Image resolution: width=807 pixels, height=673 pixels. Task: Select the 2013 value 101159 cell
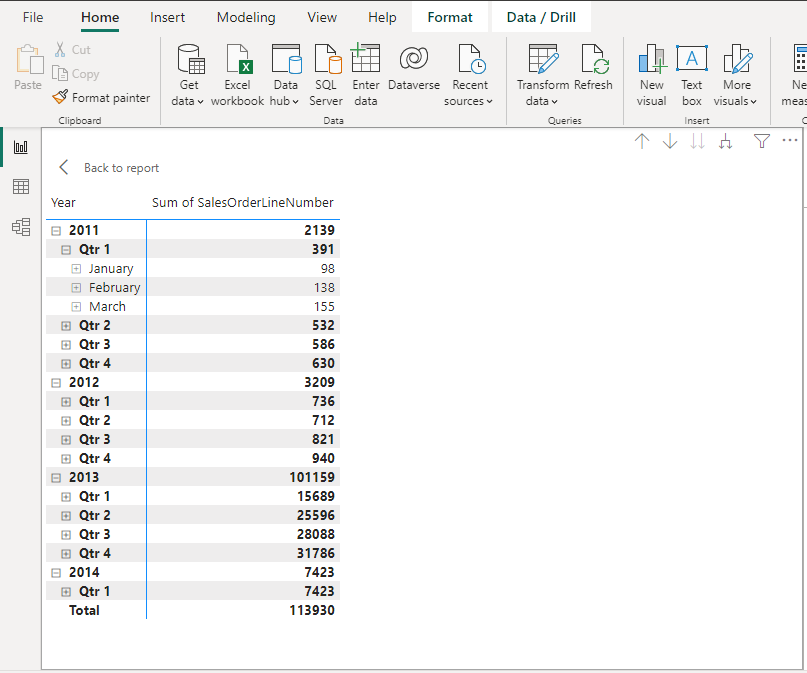click(312, 477)
